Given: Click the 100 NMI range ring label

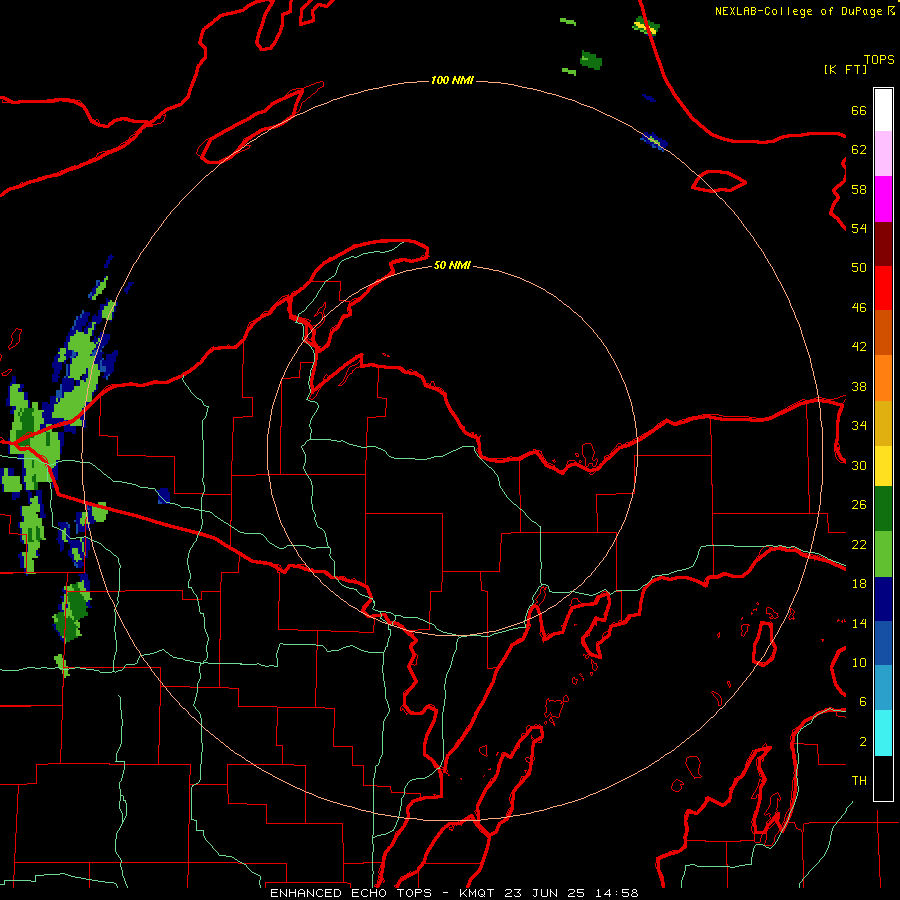Looking at the screenshot, I should click(x=452, y=80).
